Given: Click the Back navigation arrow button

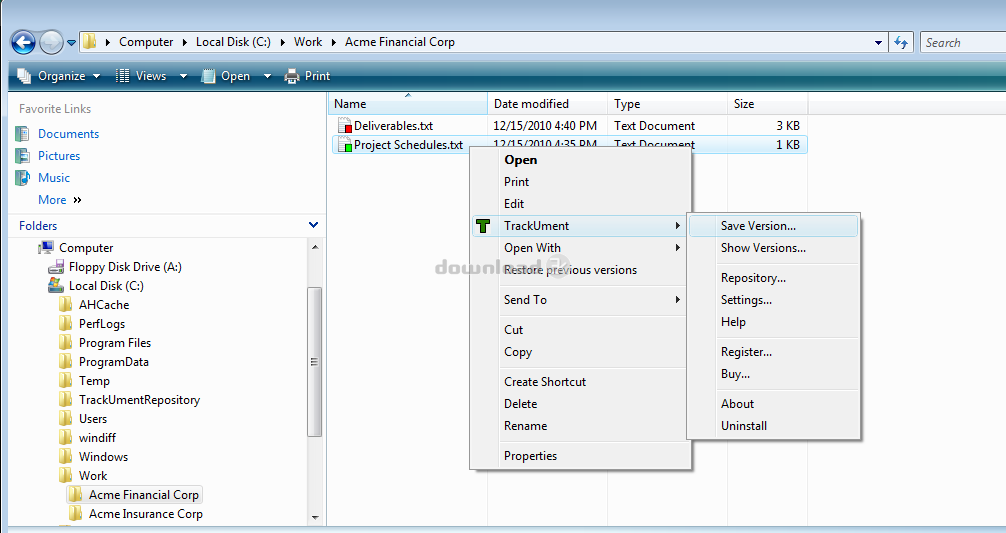Looking at the screenshot, I should point(23,43).
